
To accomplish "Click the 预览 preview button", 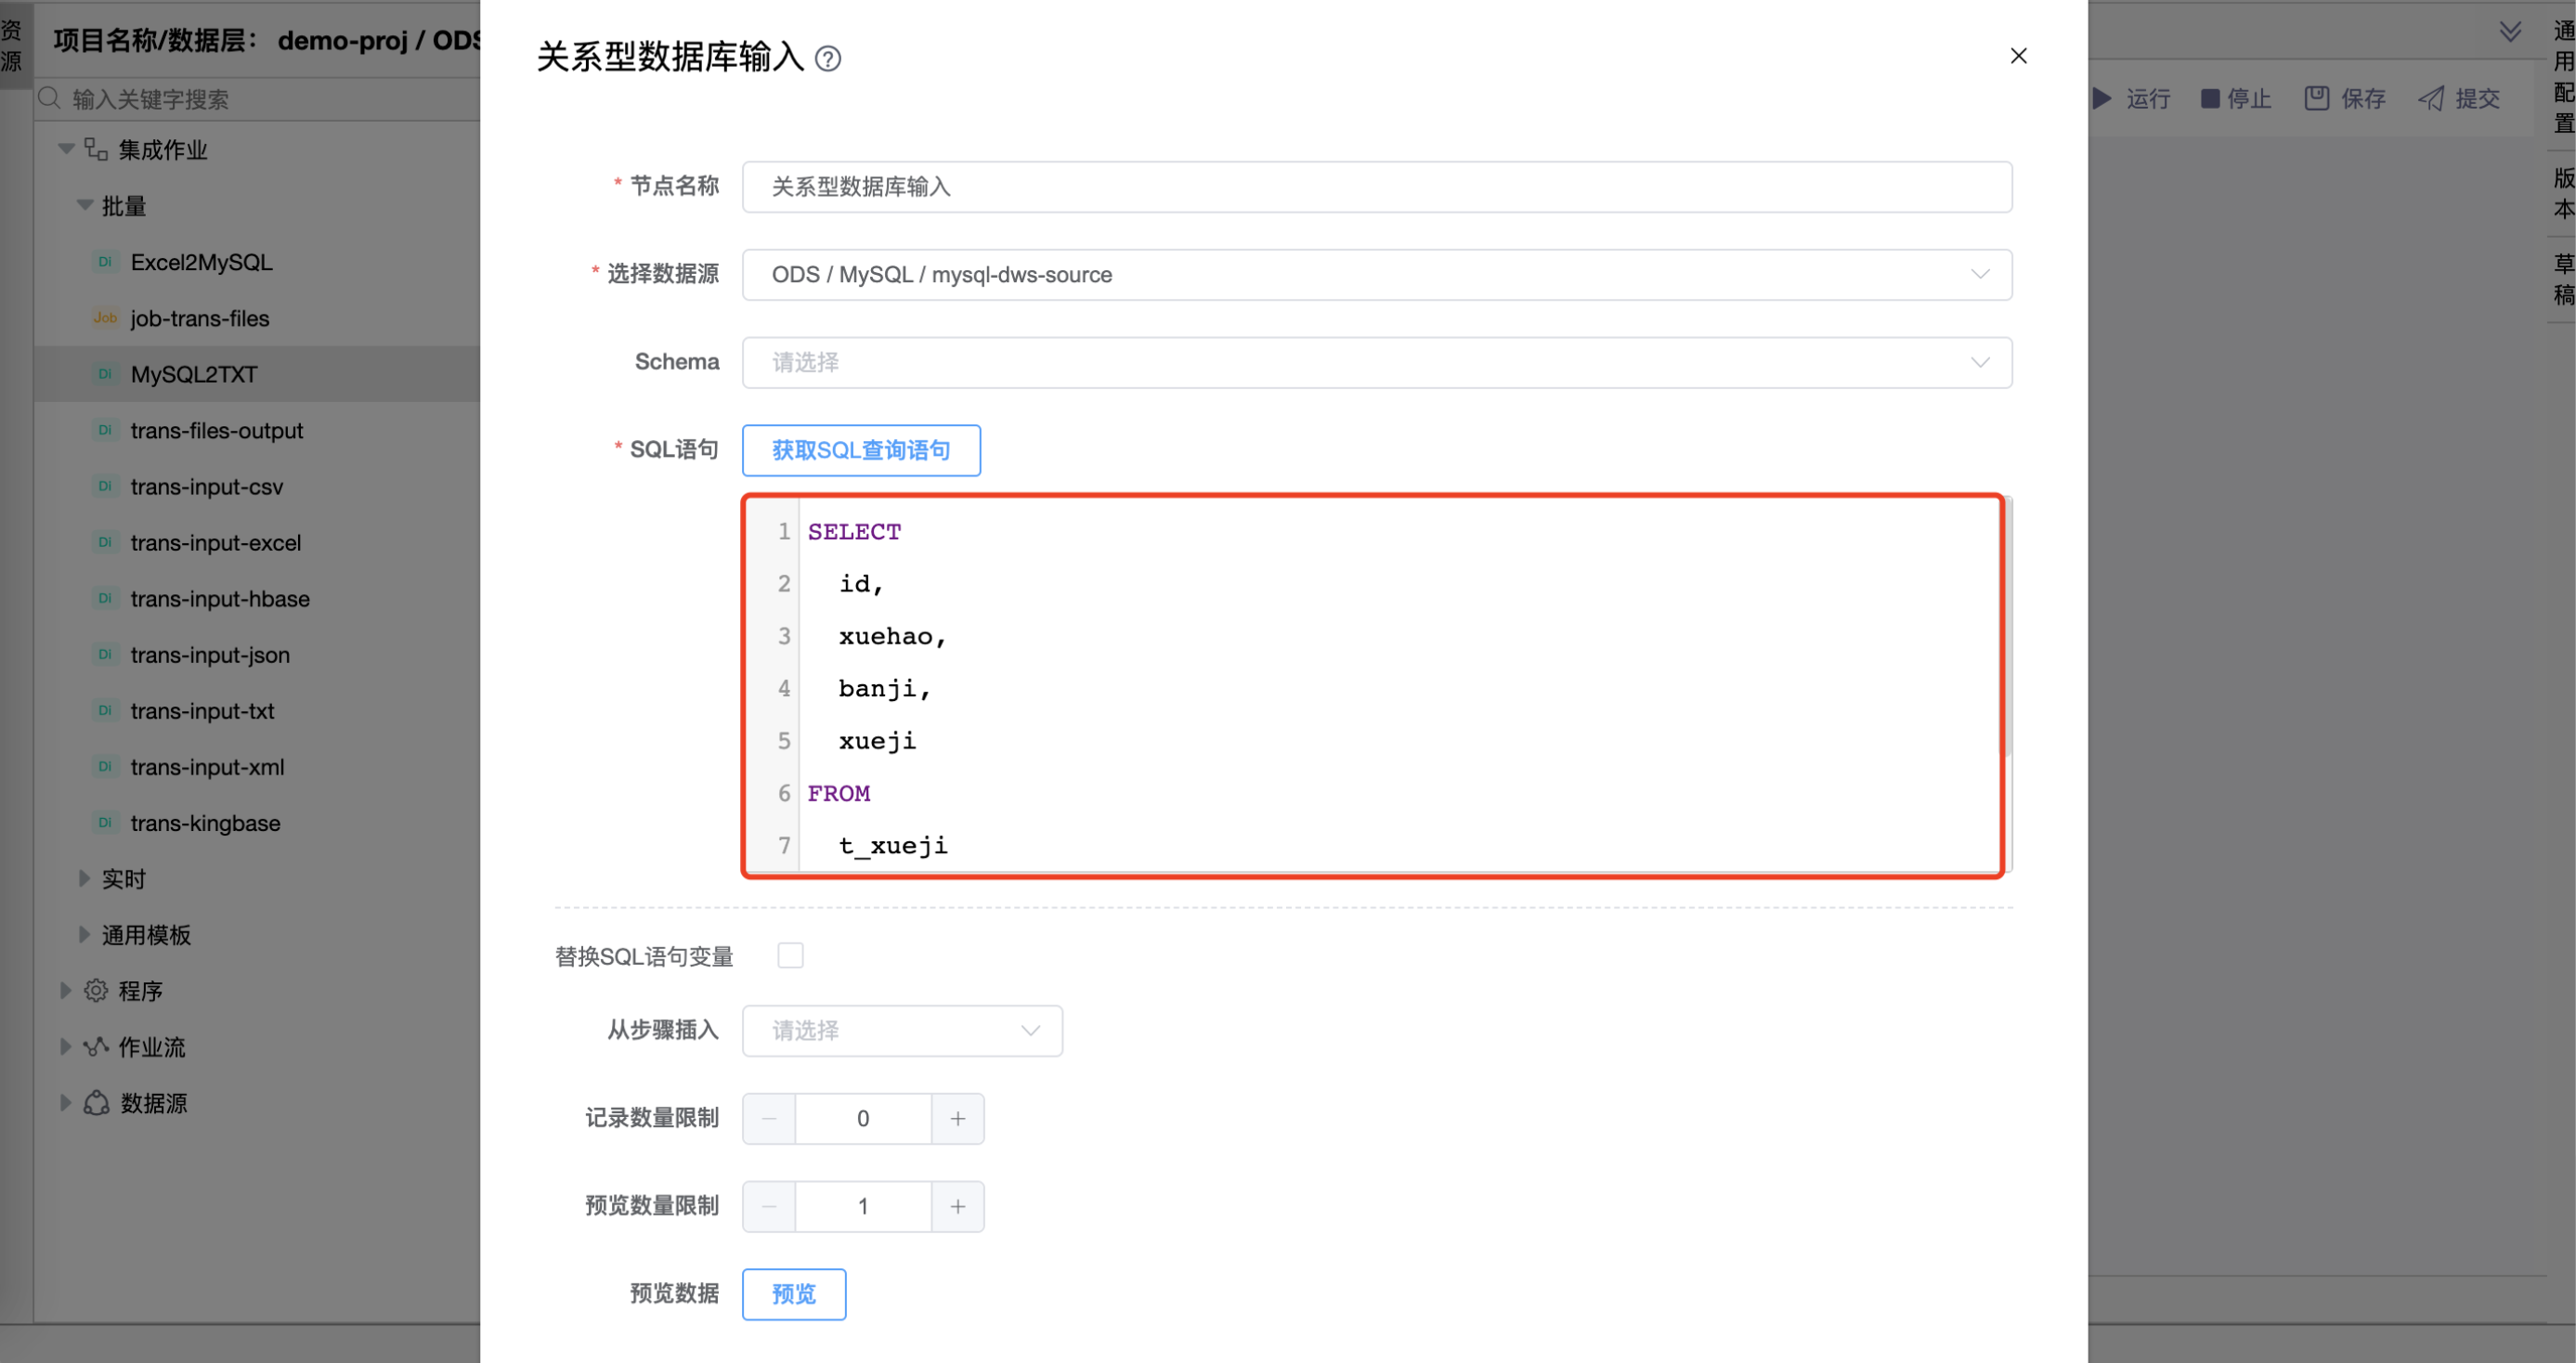I will (793, 1293).
